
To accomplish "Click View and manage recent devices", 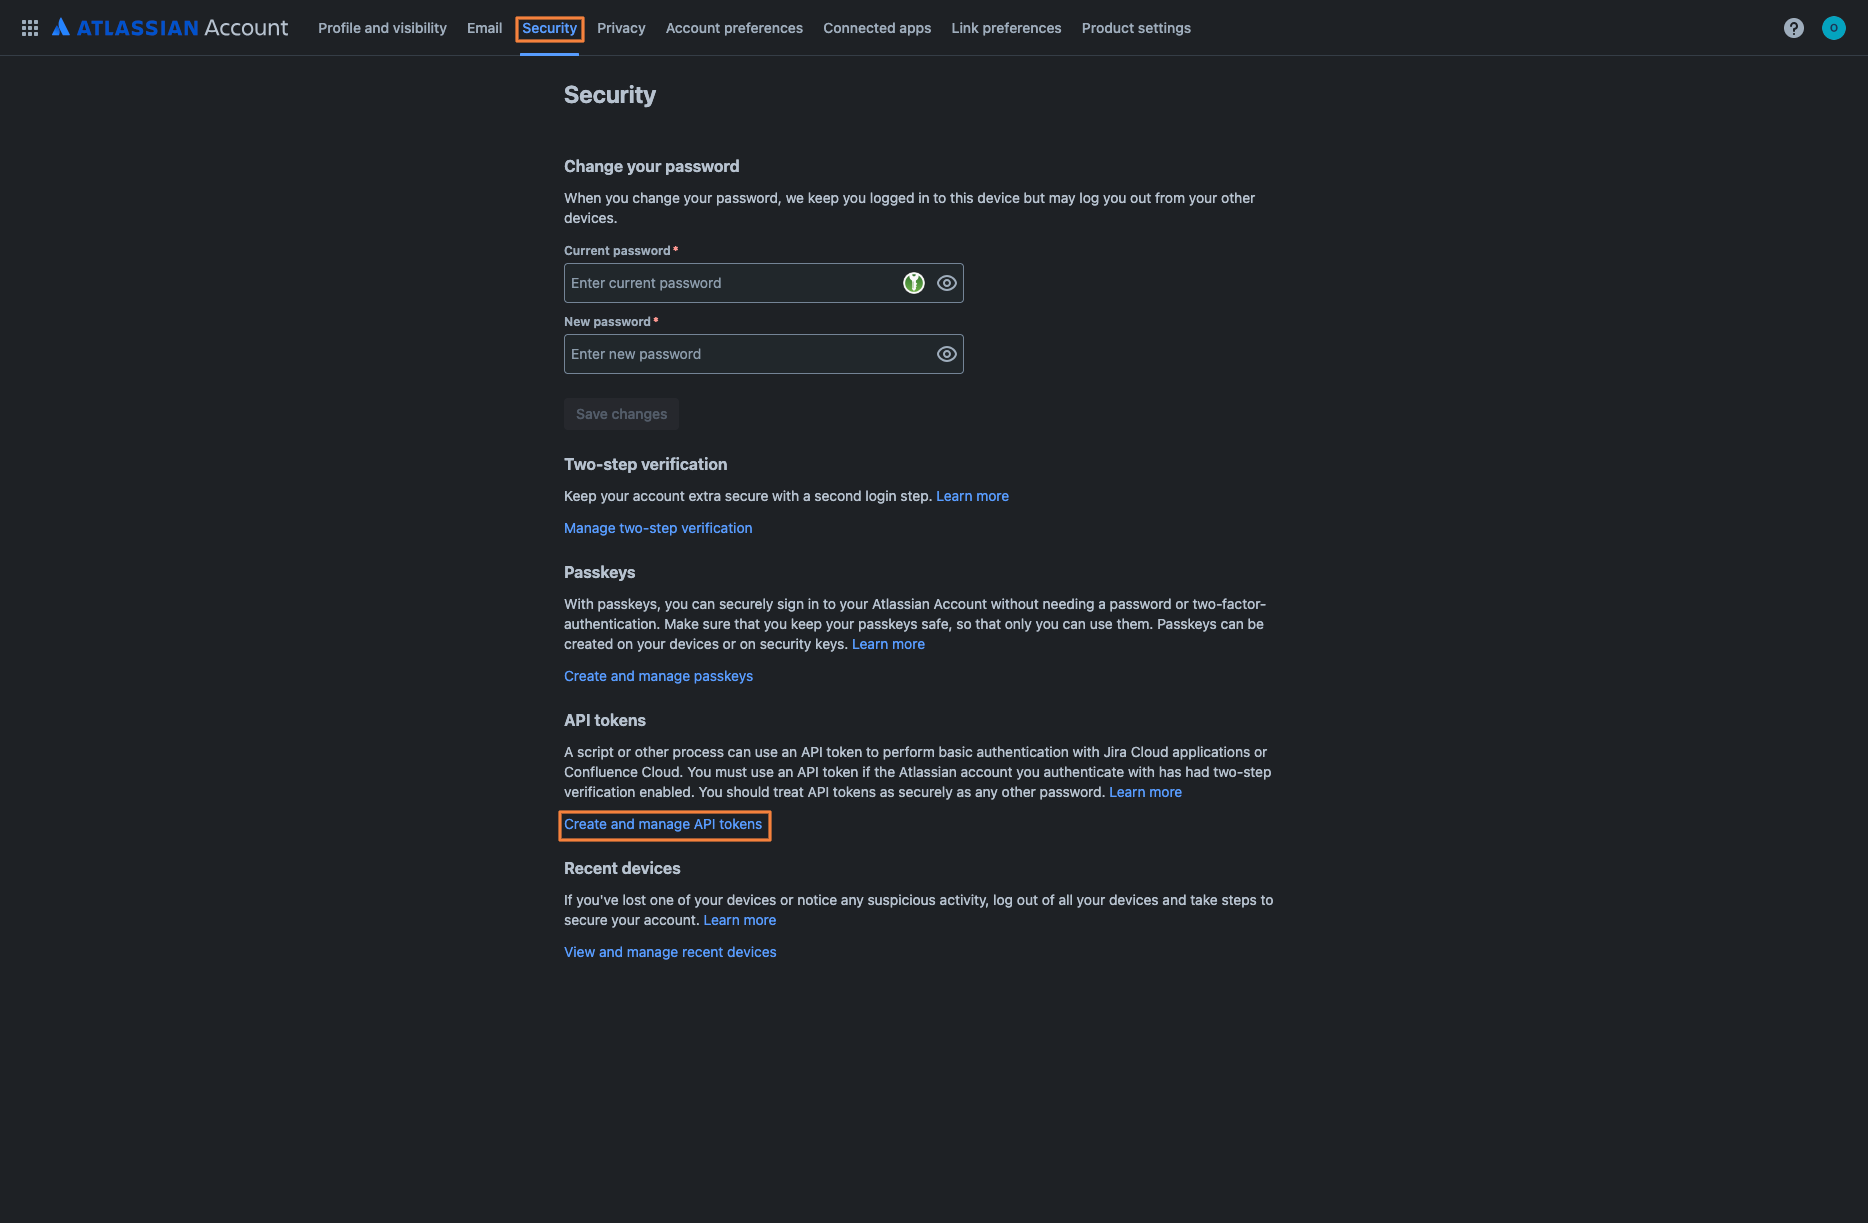I will 669,951.
